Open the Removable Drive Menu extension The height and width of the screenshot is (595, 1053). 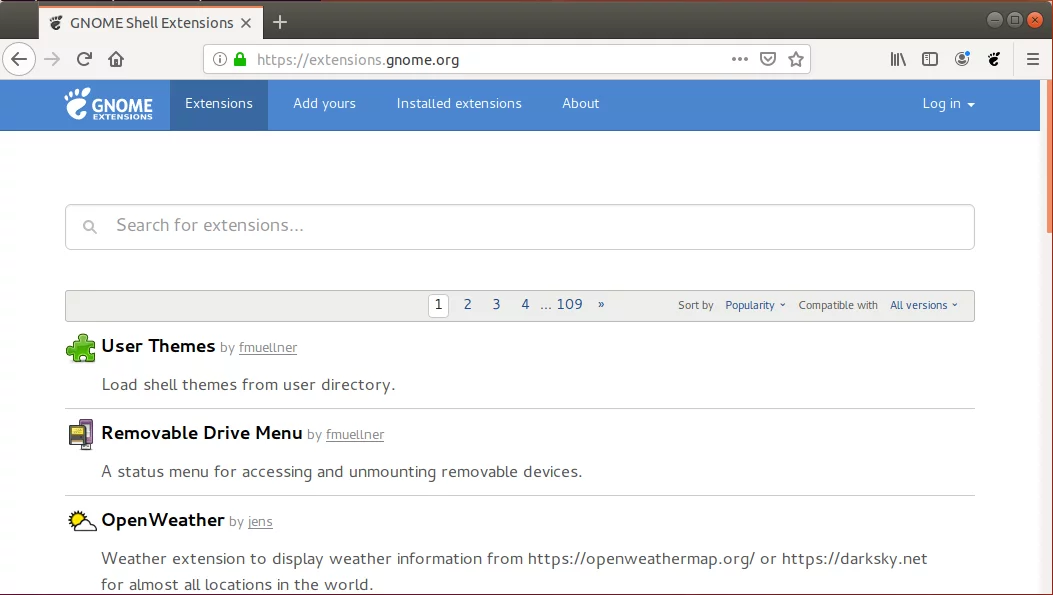201,433
